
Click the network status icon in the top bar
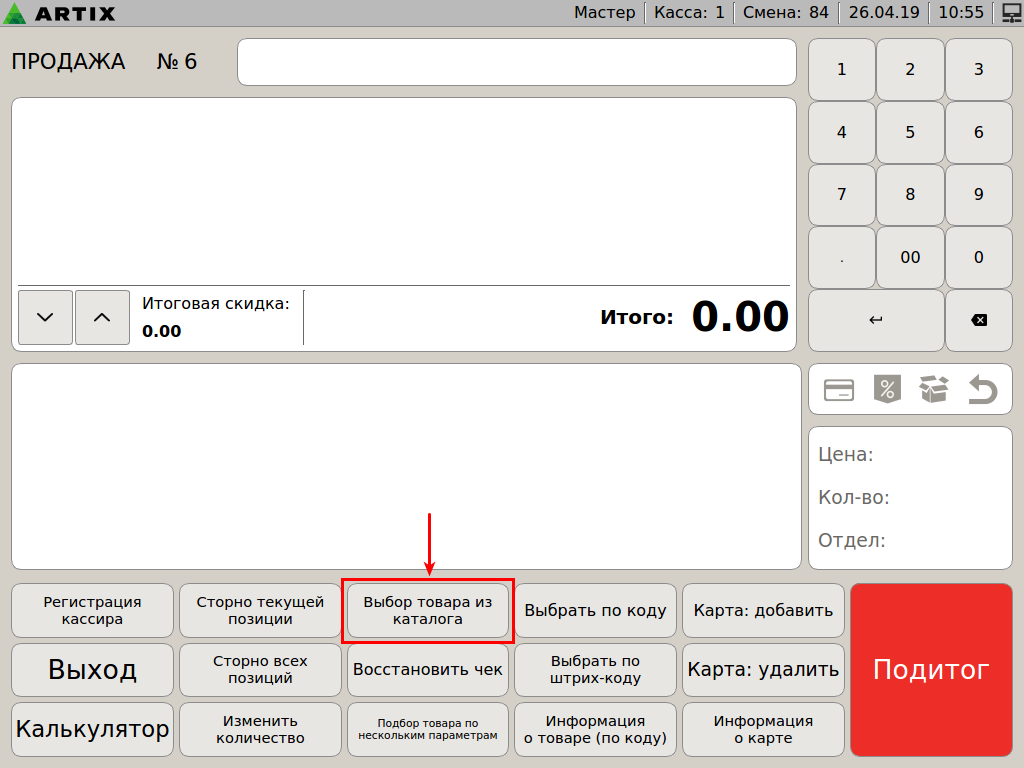tap(1010, 13)
